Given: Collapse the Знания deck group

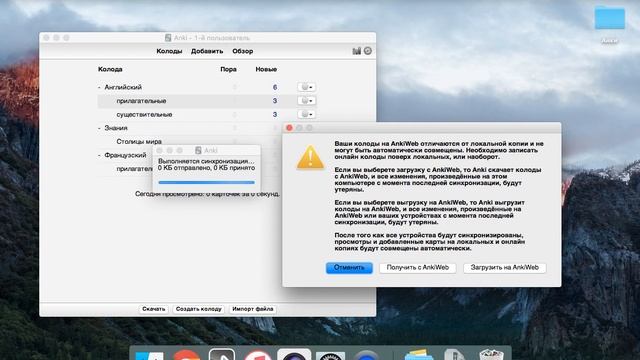Looking at the screenshot, I should pyautogui.click(x=99, y=128).
